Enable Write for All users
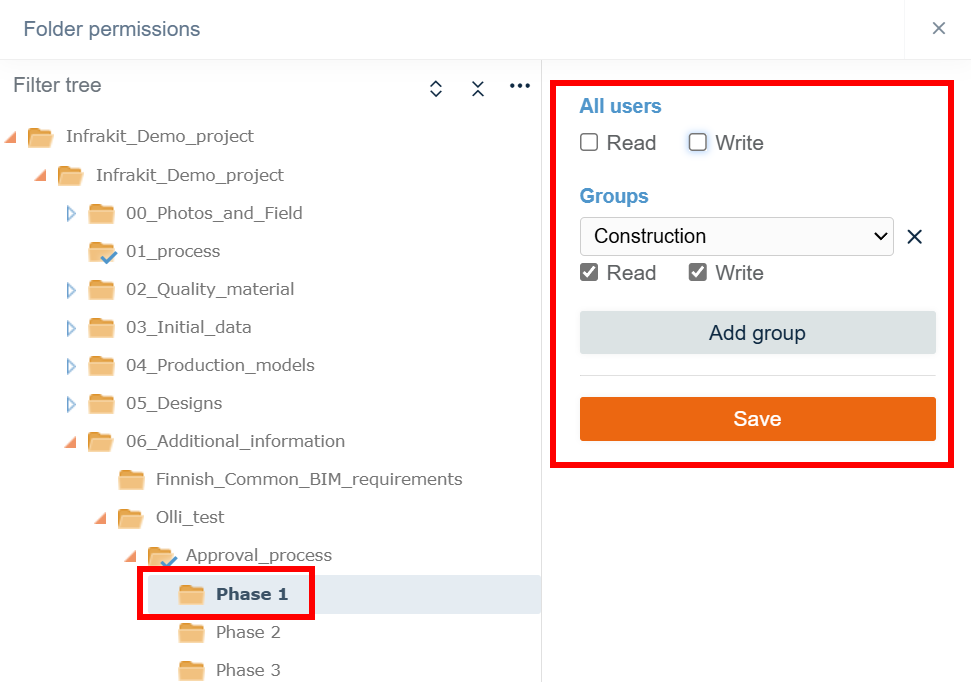 (x=698, y=143)
